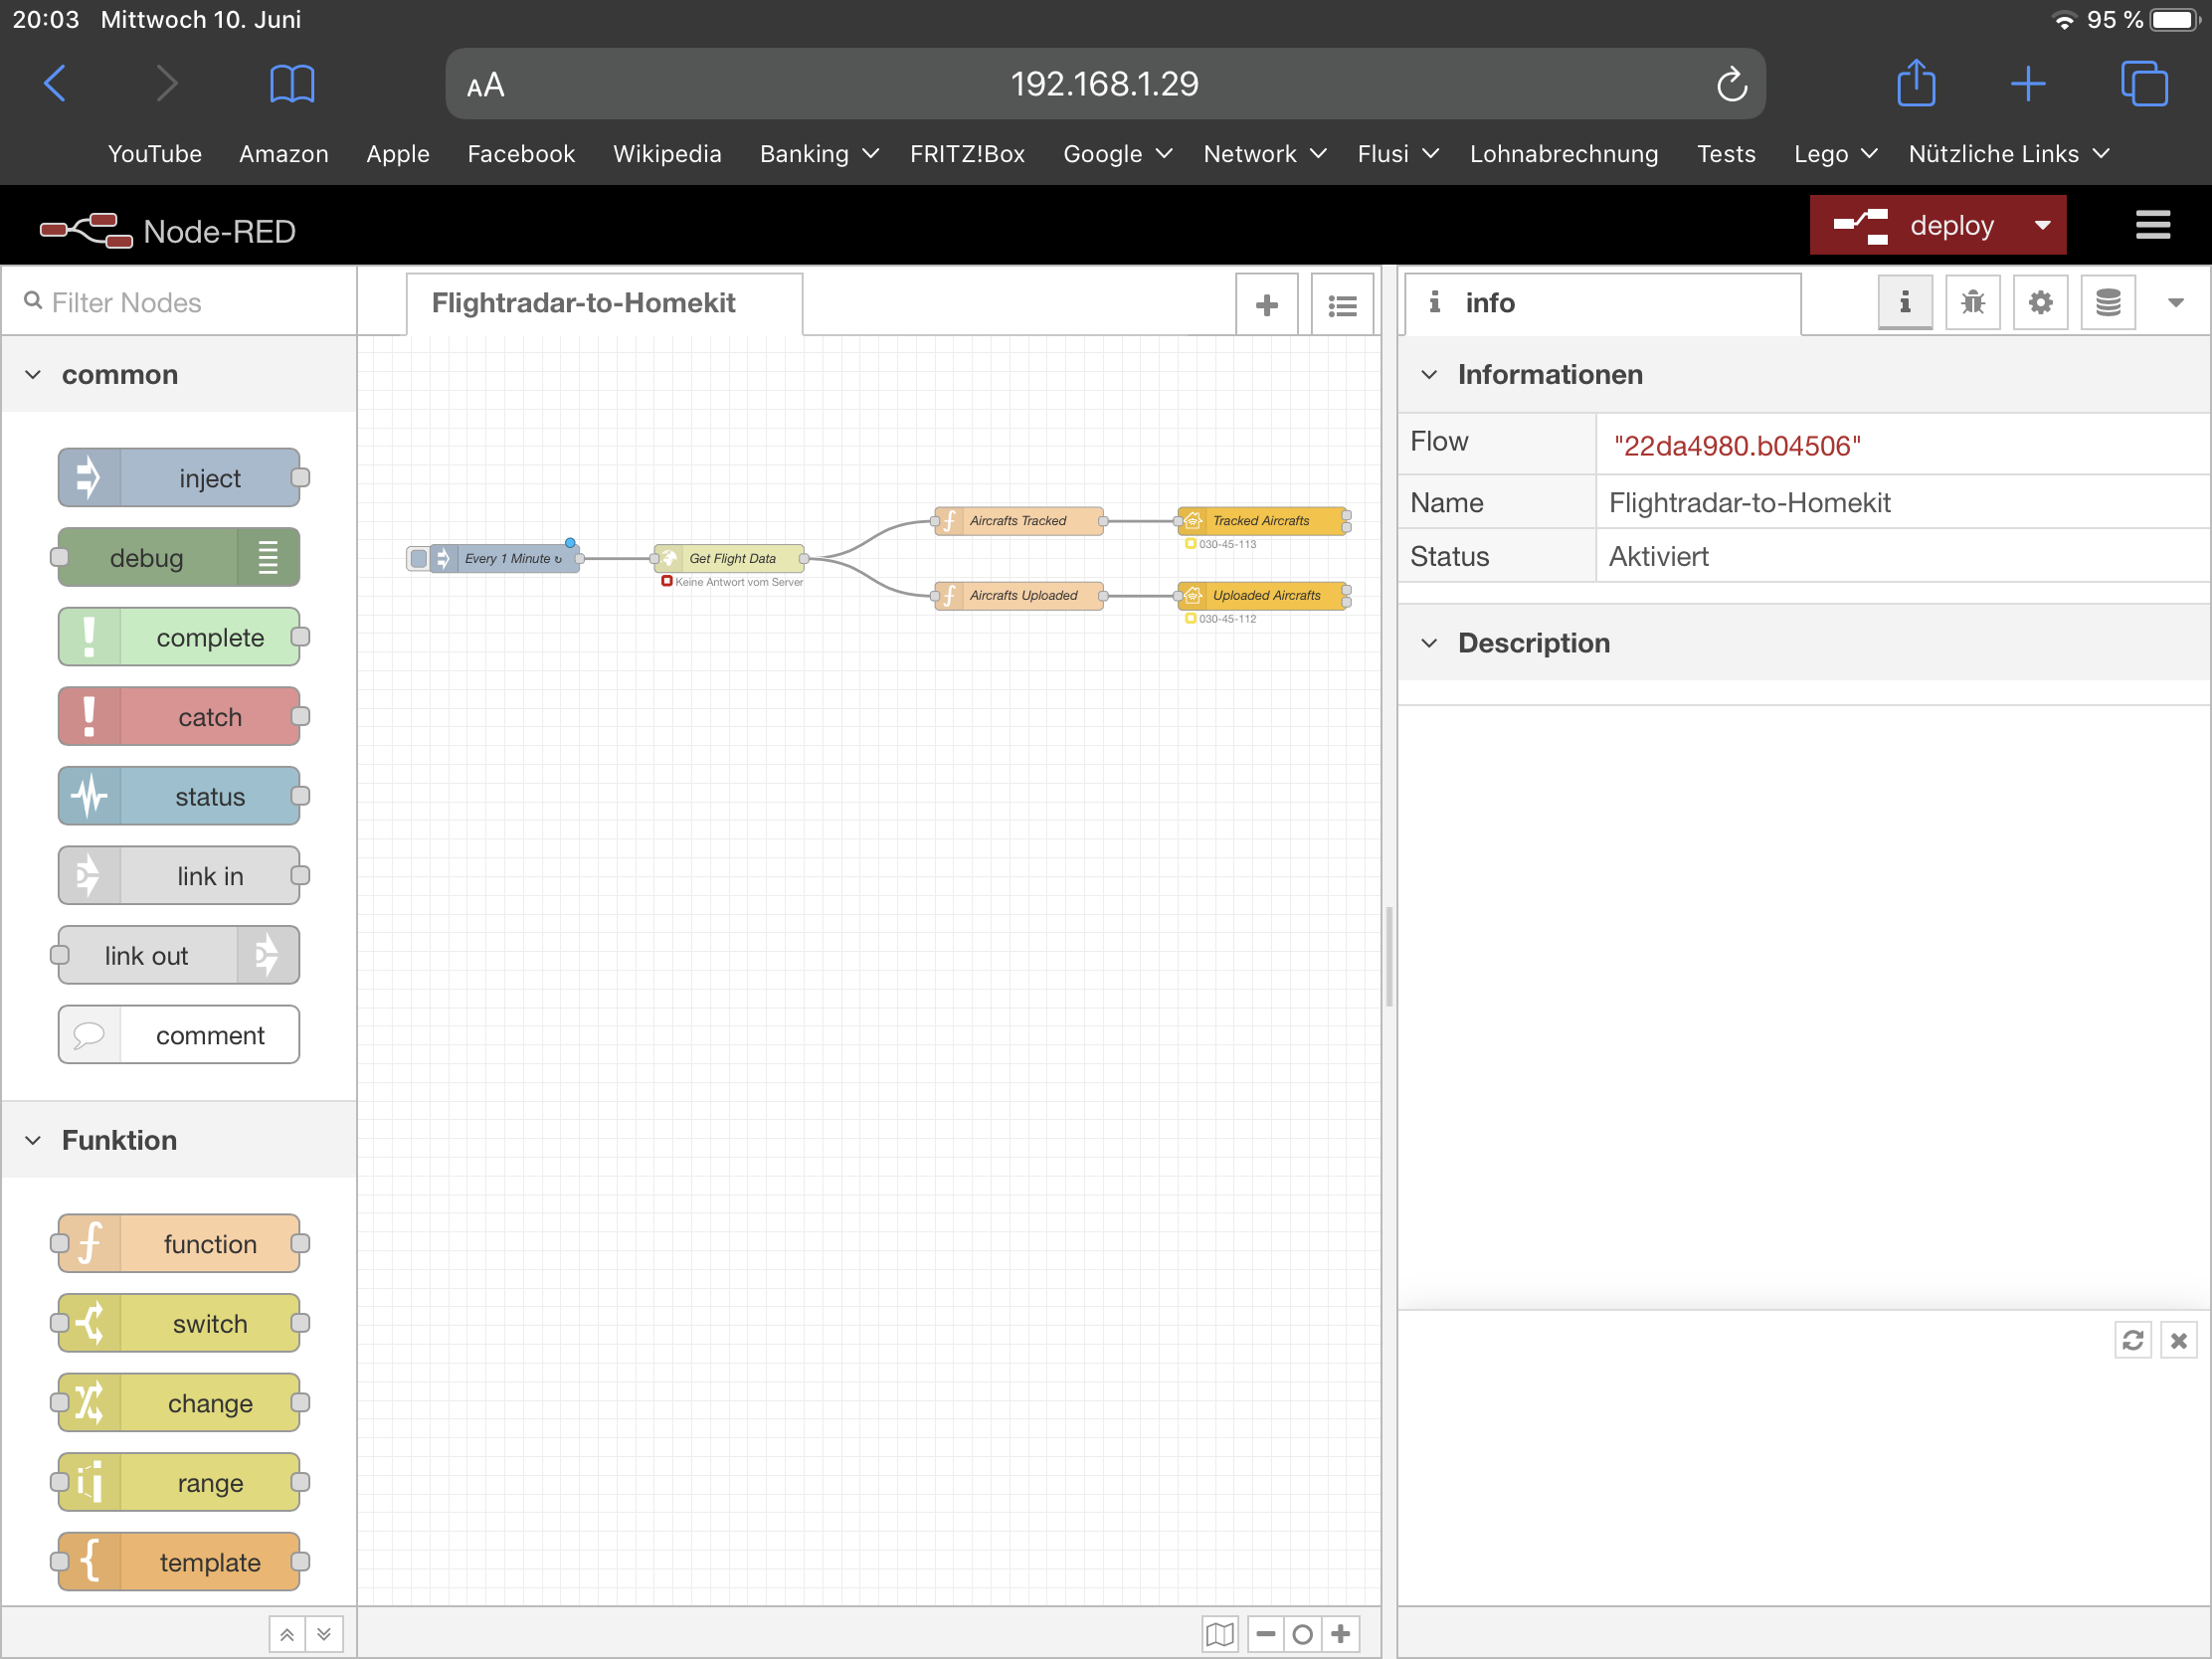Viewport: 2212px width, 1659px height.
Task: Collapse the Informationen section
Action: coord(1429,375)
